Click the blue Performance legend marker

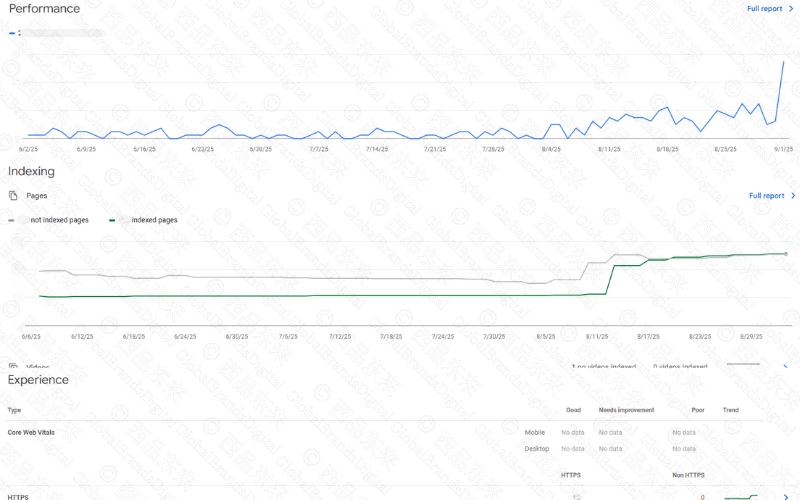tap(12, 33)
